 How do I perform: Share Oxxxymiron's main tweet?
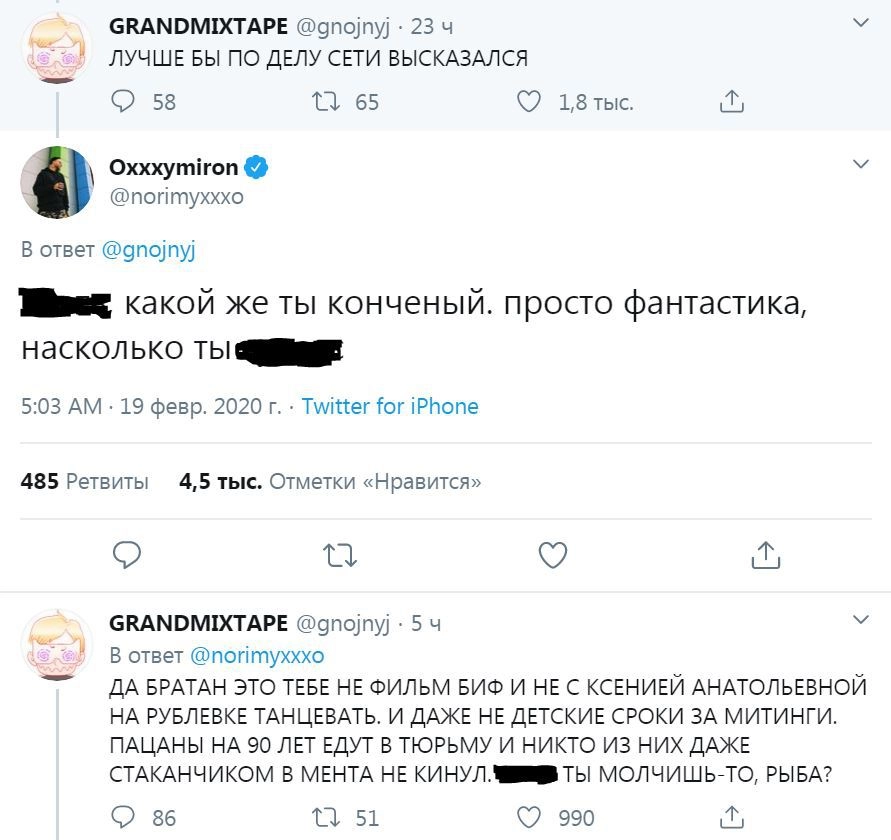(x=765, y=553)
